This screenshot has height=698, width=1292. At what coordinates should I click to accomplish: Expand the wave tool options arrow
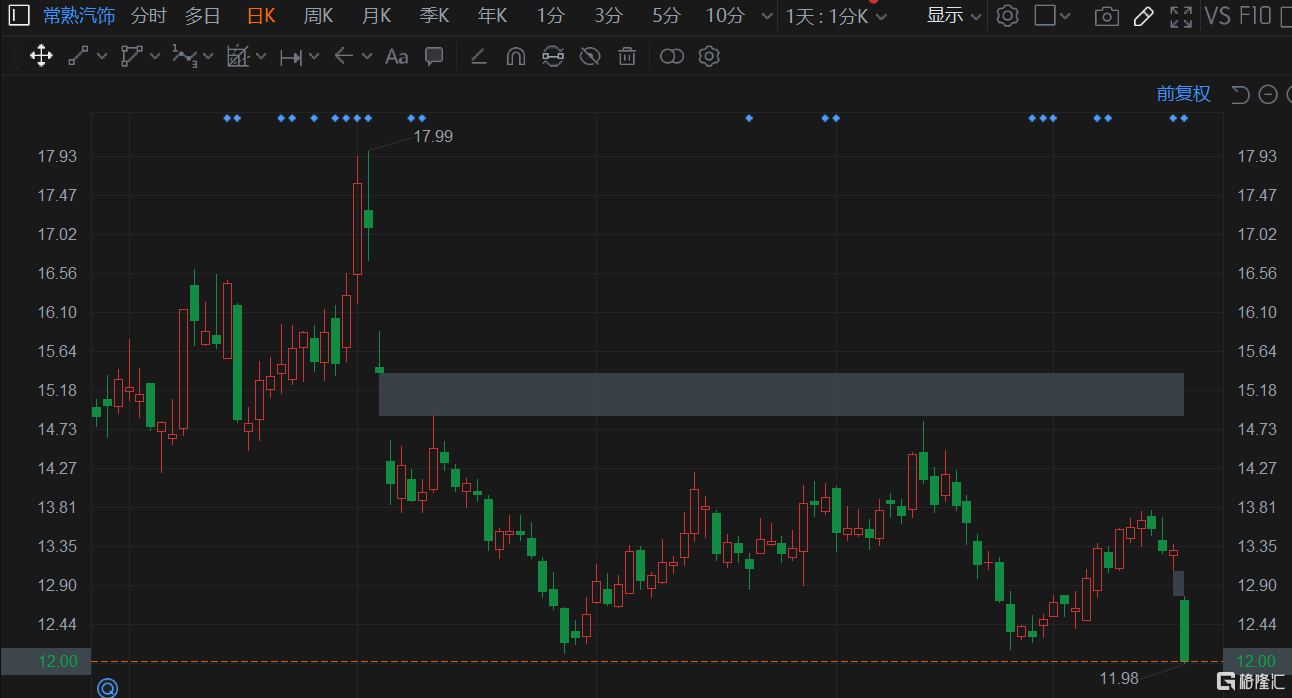coord(208,57)
